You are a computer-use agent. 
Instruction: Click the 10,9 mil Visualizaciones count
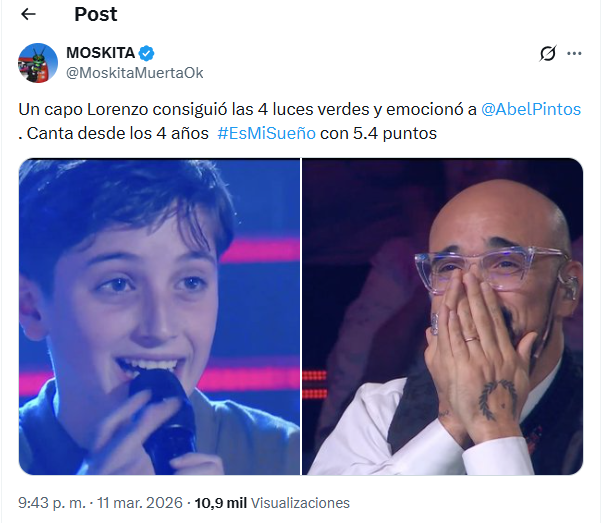click(272, 503)
